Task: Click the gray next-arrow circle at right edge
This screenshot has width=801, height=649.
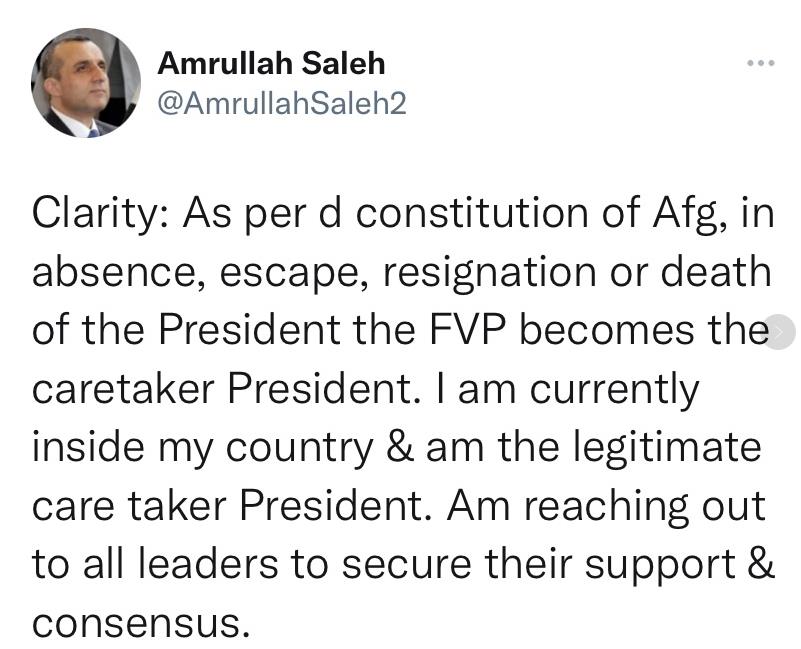Action: [781, 332]
